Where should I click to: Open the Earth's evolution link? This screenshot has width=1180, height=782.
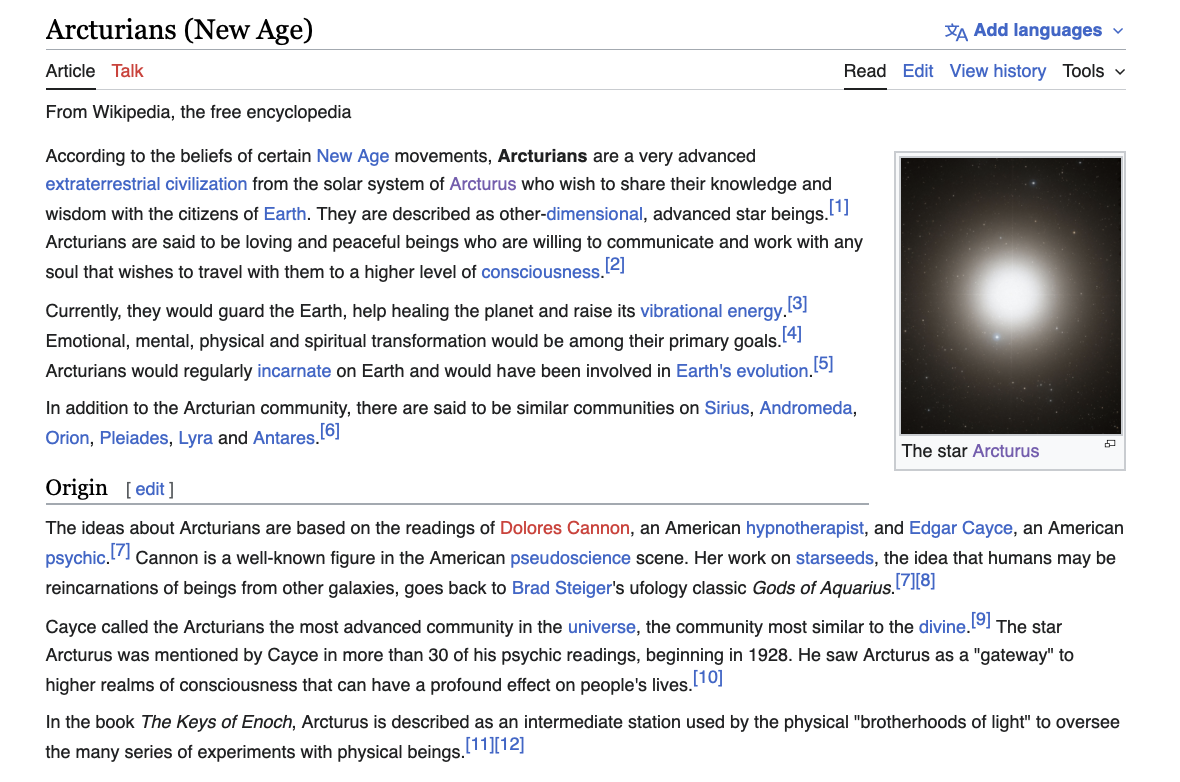(x=742, y=371)
